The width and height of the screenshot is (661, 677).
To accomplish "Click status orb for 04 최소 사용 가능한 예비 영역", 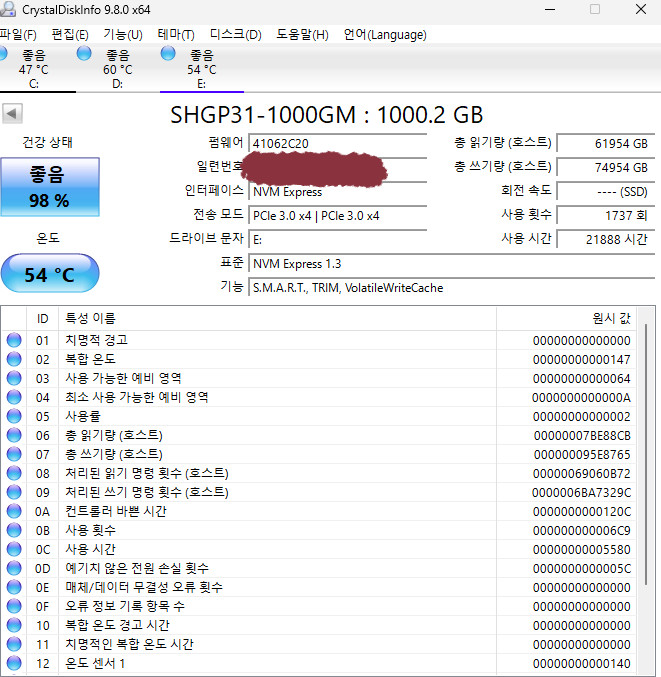I will coord(14,397).
